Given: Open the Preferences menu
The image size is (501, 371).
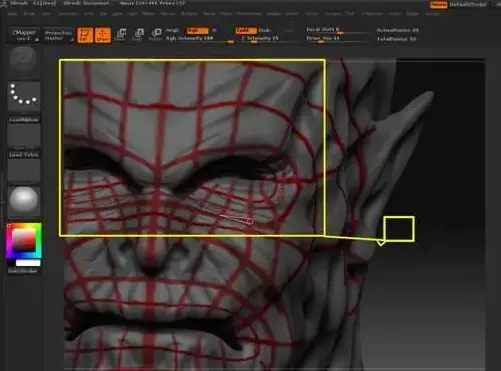Looking at the screenshot, I should tap(249, 14).
